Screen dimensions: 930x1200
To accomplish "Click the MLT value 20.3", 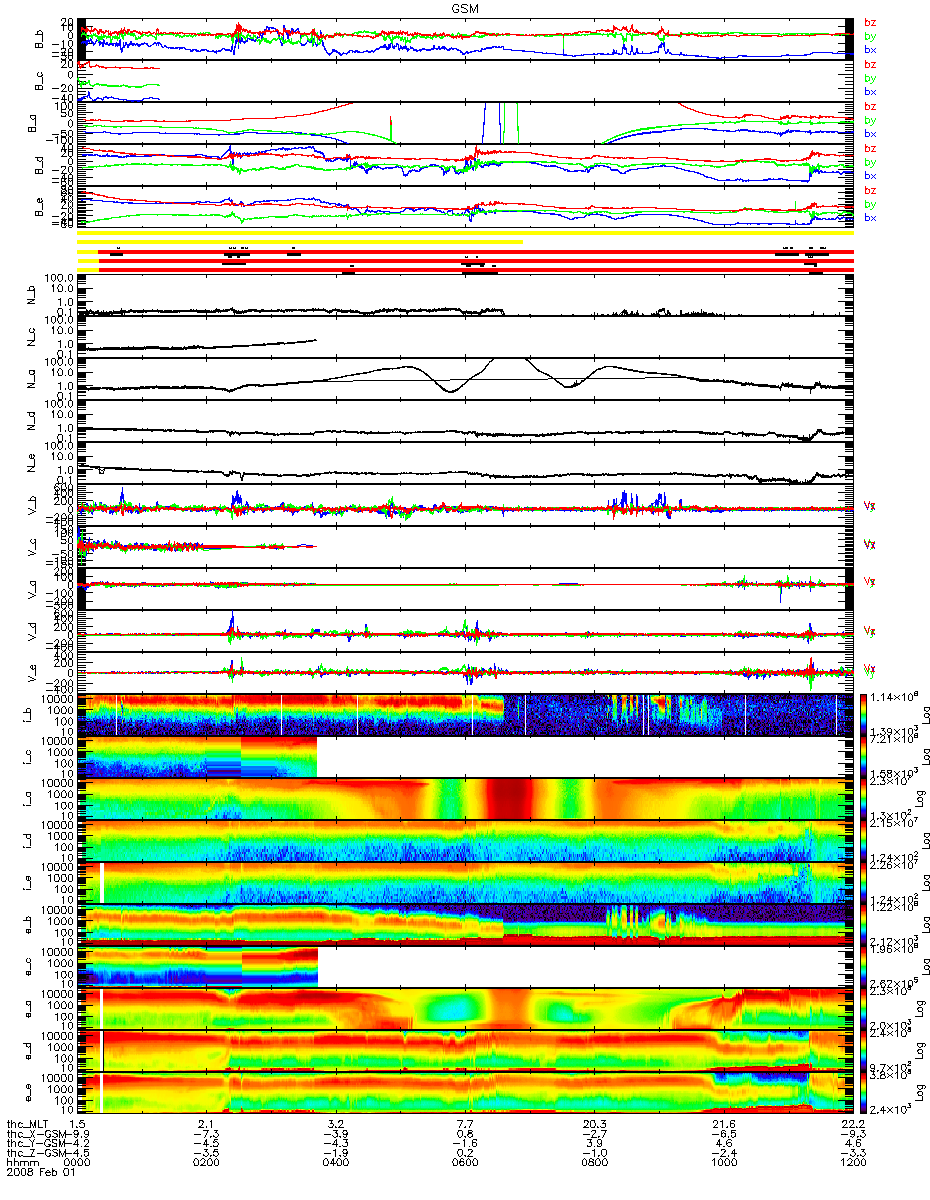I will [x=593, y=1126].
